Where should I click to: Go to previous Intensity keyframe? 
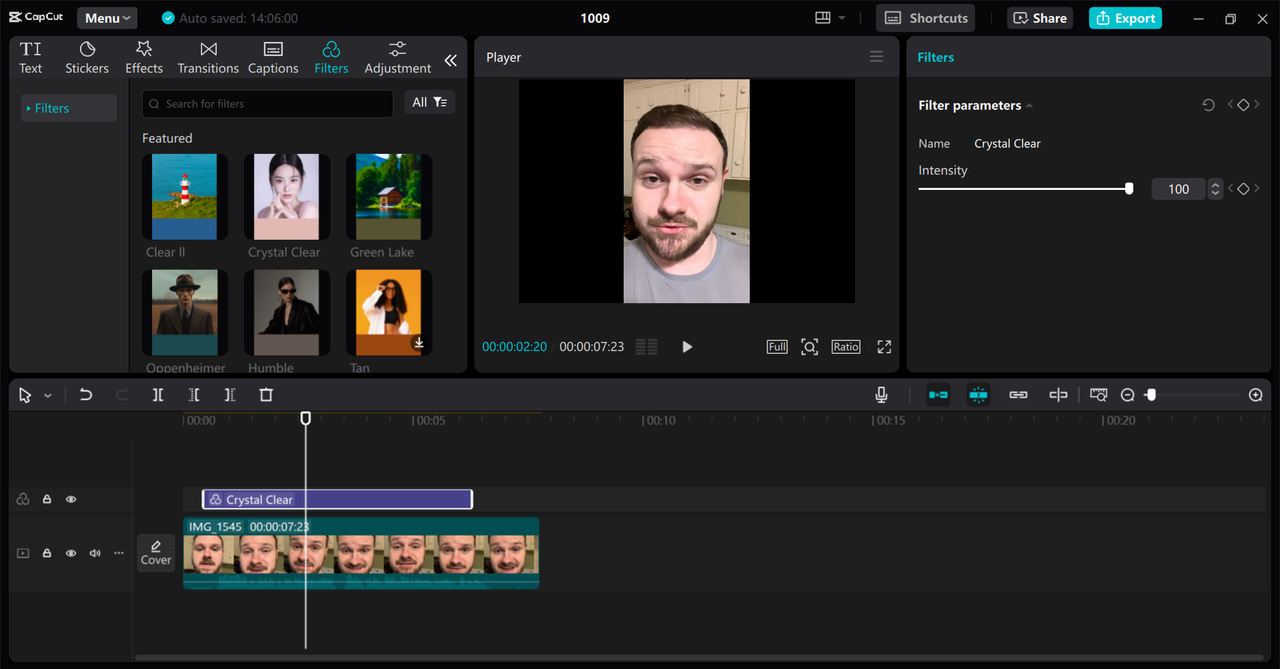[1231, 189]
